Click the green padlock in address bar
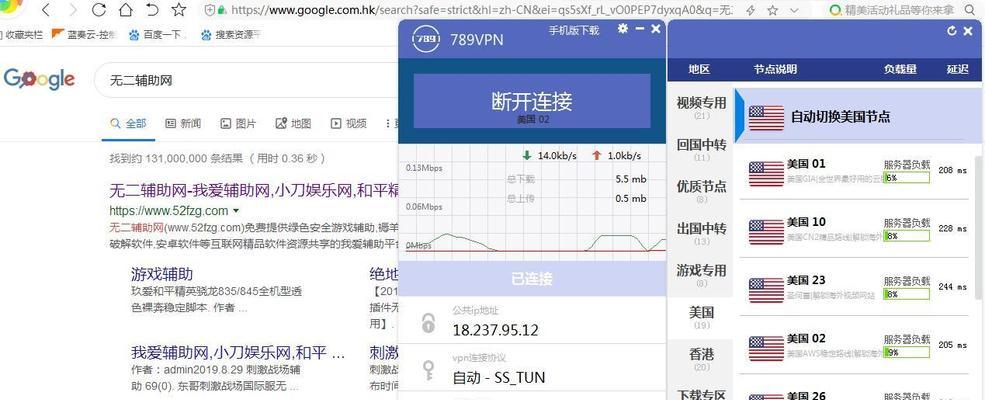This screenshot has height=400, width=985. [x=222, y=11]
